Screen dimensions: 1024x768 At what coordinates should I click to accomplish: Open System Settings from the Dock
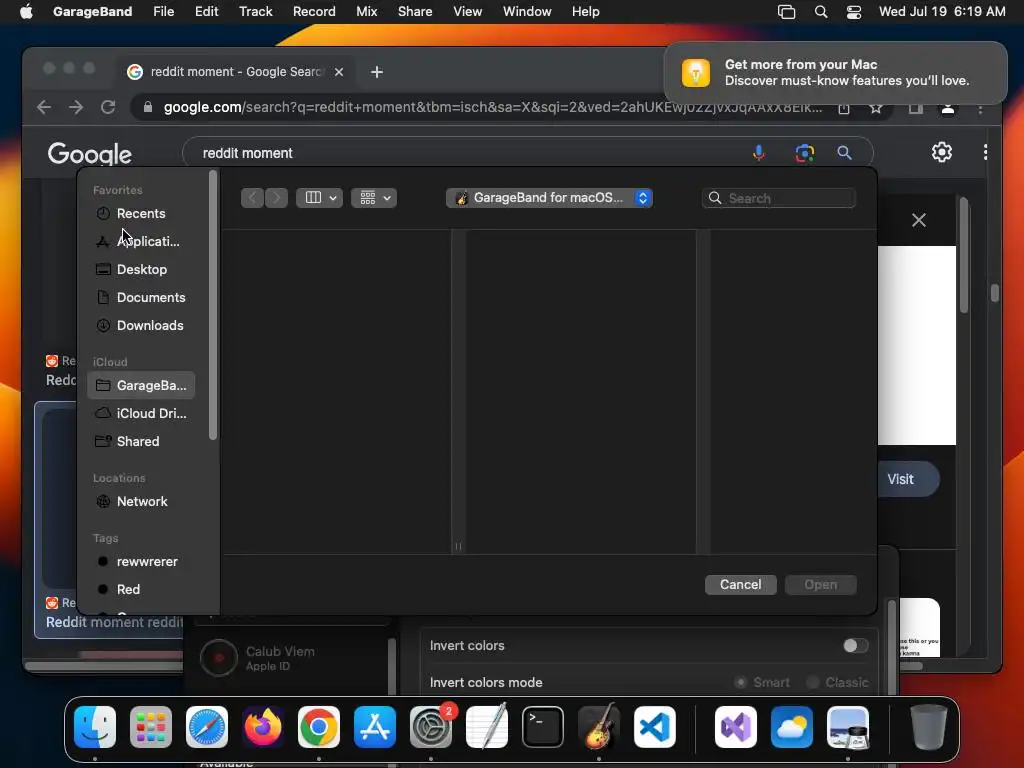click(x=431, y=727)
